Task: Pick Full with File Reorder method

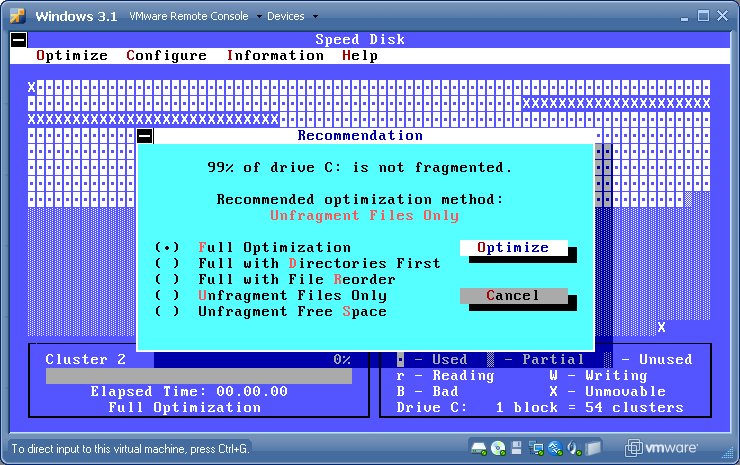Action: [x=168, y=279]
